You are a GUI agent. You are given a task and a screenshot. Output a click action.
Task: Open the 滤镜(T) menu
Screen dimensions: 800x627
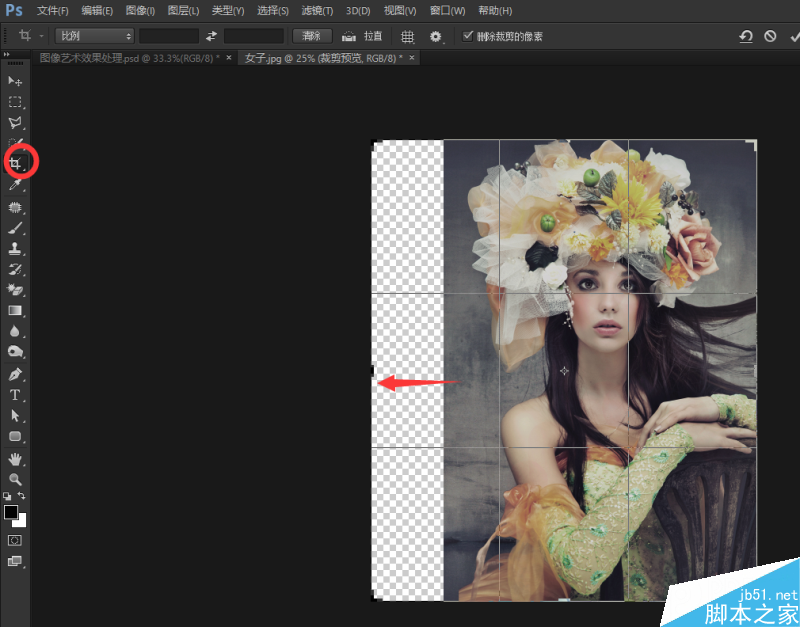coord(317,11)
